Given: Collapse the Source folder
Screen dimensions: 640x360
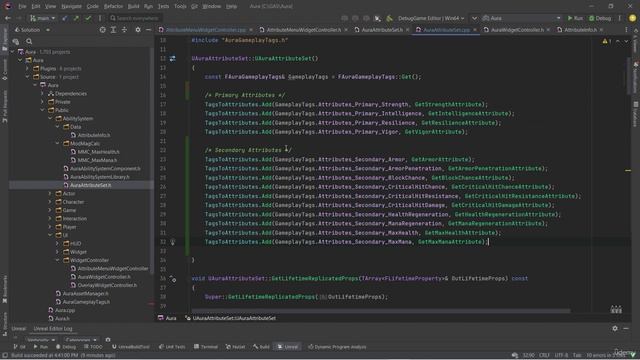Looking at the screenshot, I should click(x=27, y=77).
